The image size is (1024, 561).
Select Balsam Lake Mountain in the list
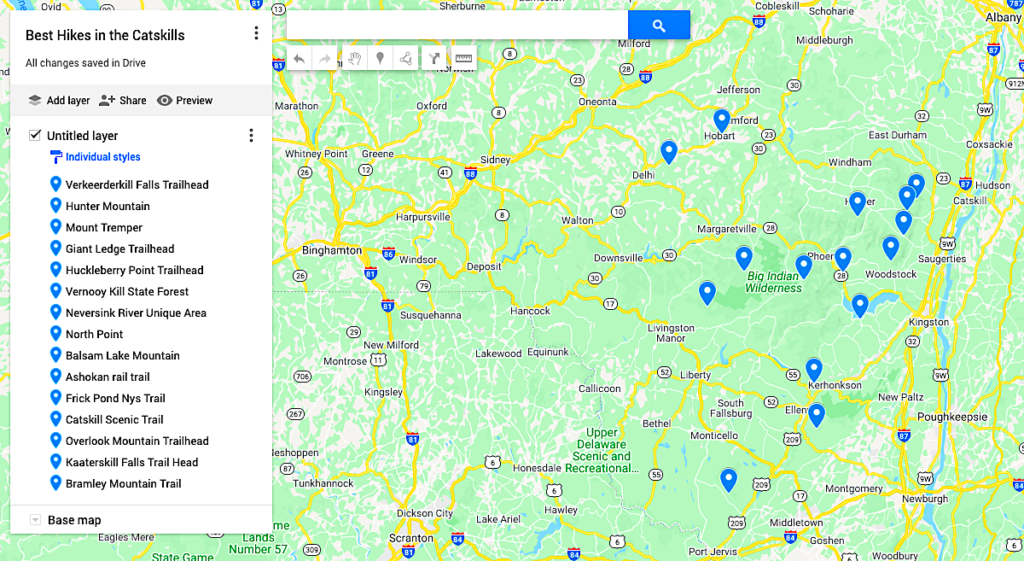coord(122,356)
